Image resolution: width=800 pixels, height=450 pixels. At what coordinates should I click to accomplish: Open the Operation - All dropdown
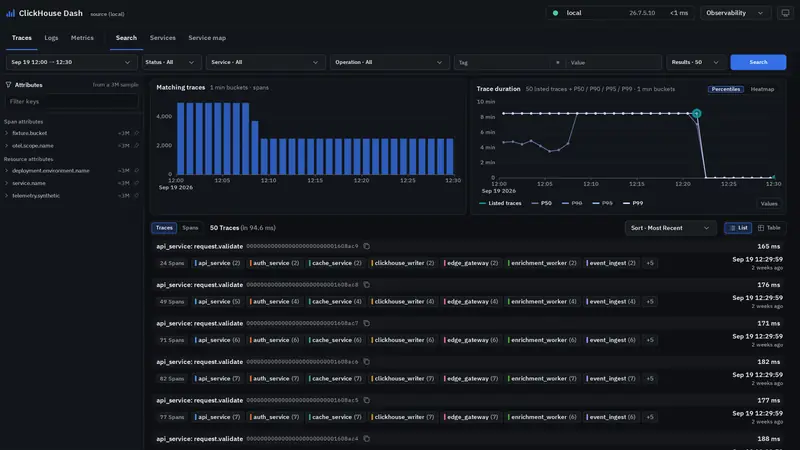(x=389, y=62)
